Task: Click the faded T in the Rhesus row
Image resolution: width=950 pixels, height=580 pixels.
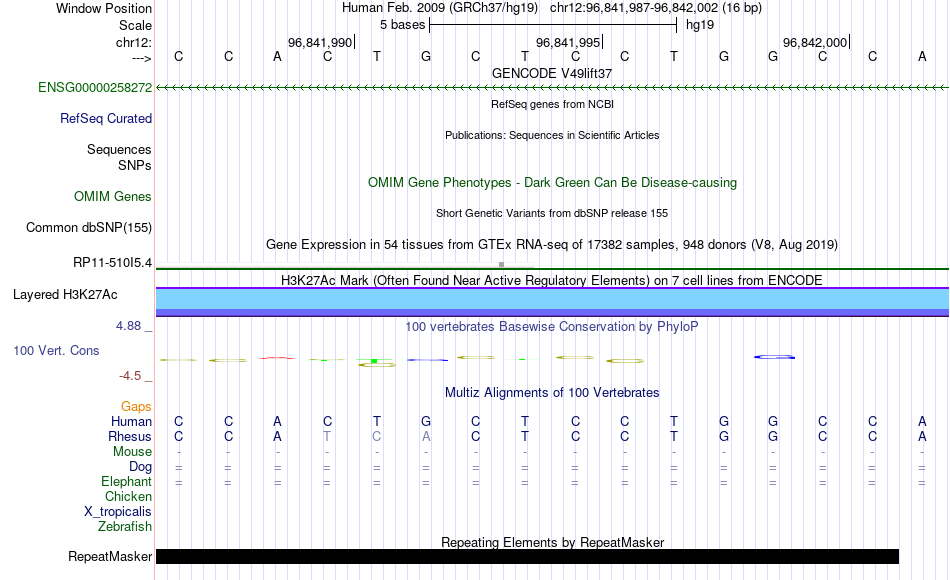Action: 327,436
